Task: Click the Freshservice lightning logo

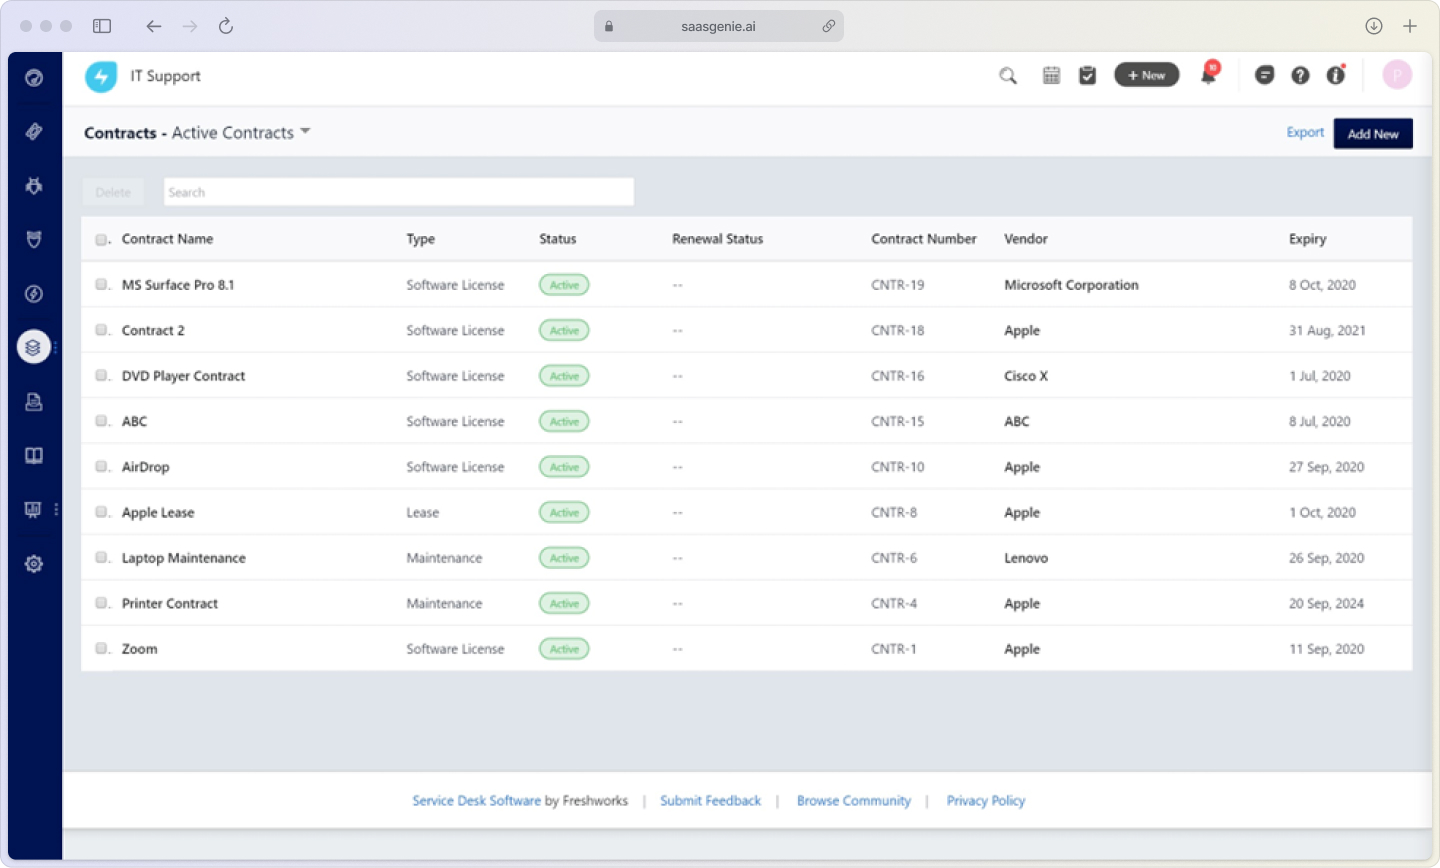Action: tap(101, 76)
